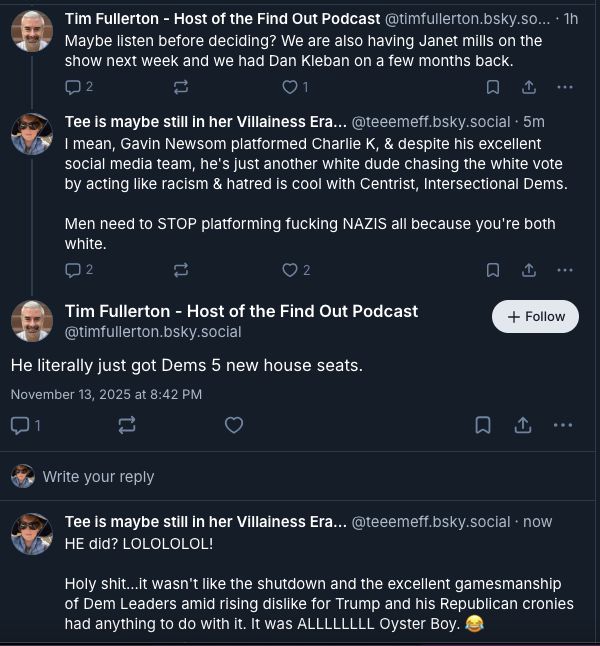This screenshot has height=646, width=600.
Task: Open more options on Tee's Newsom post
Action: coord(565,270)
